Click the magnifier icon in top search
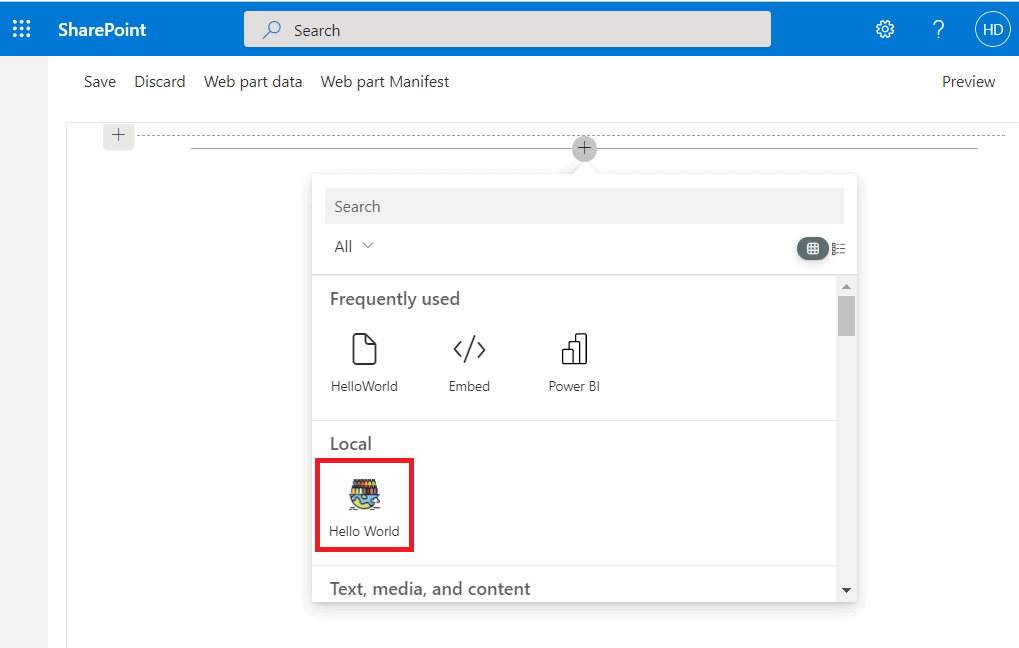This screenshot has width=1019, height=648. 272,29
